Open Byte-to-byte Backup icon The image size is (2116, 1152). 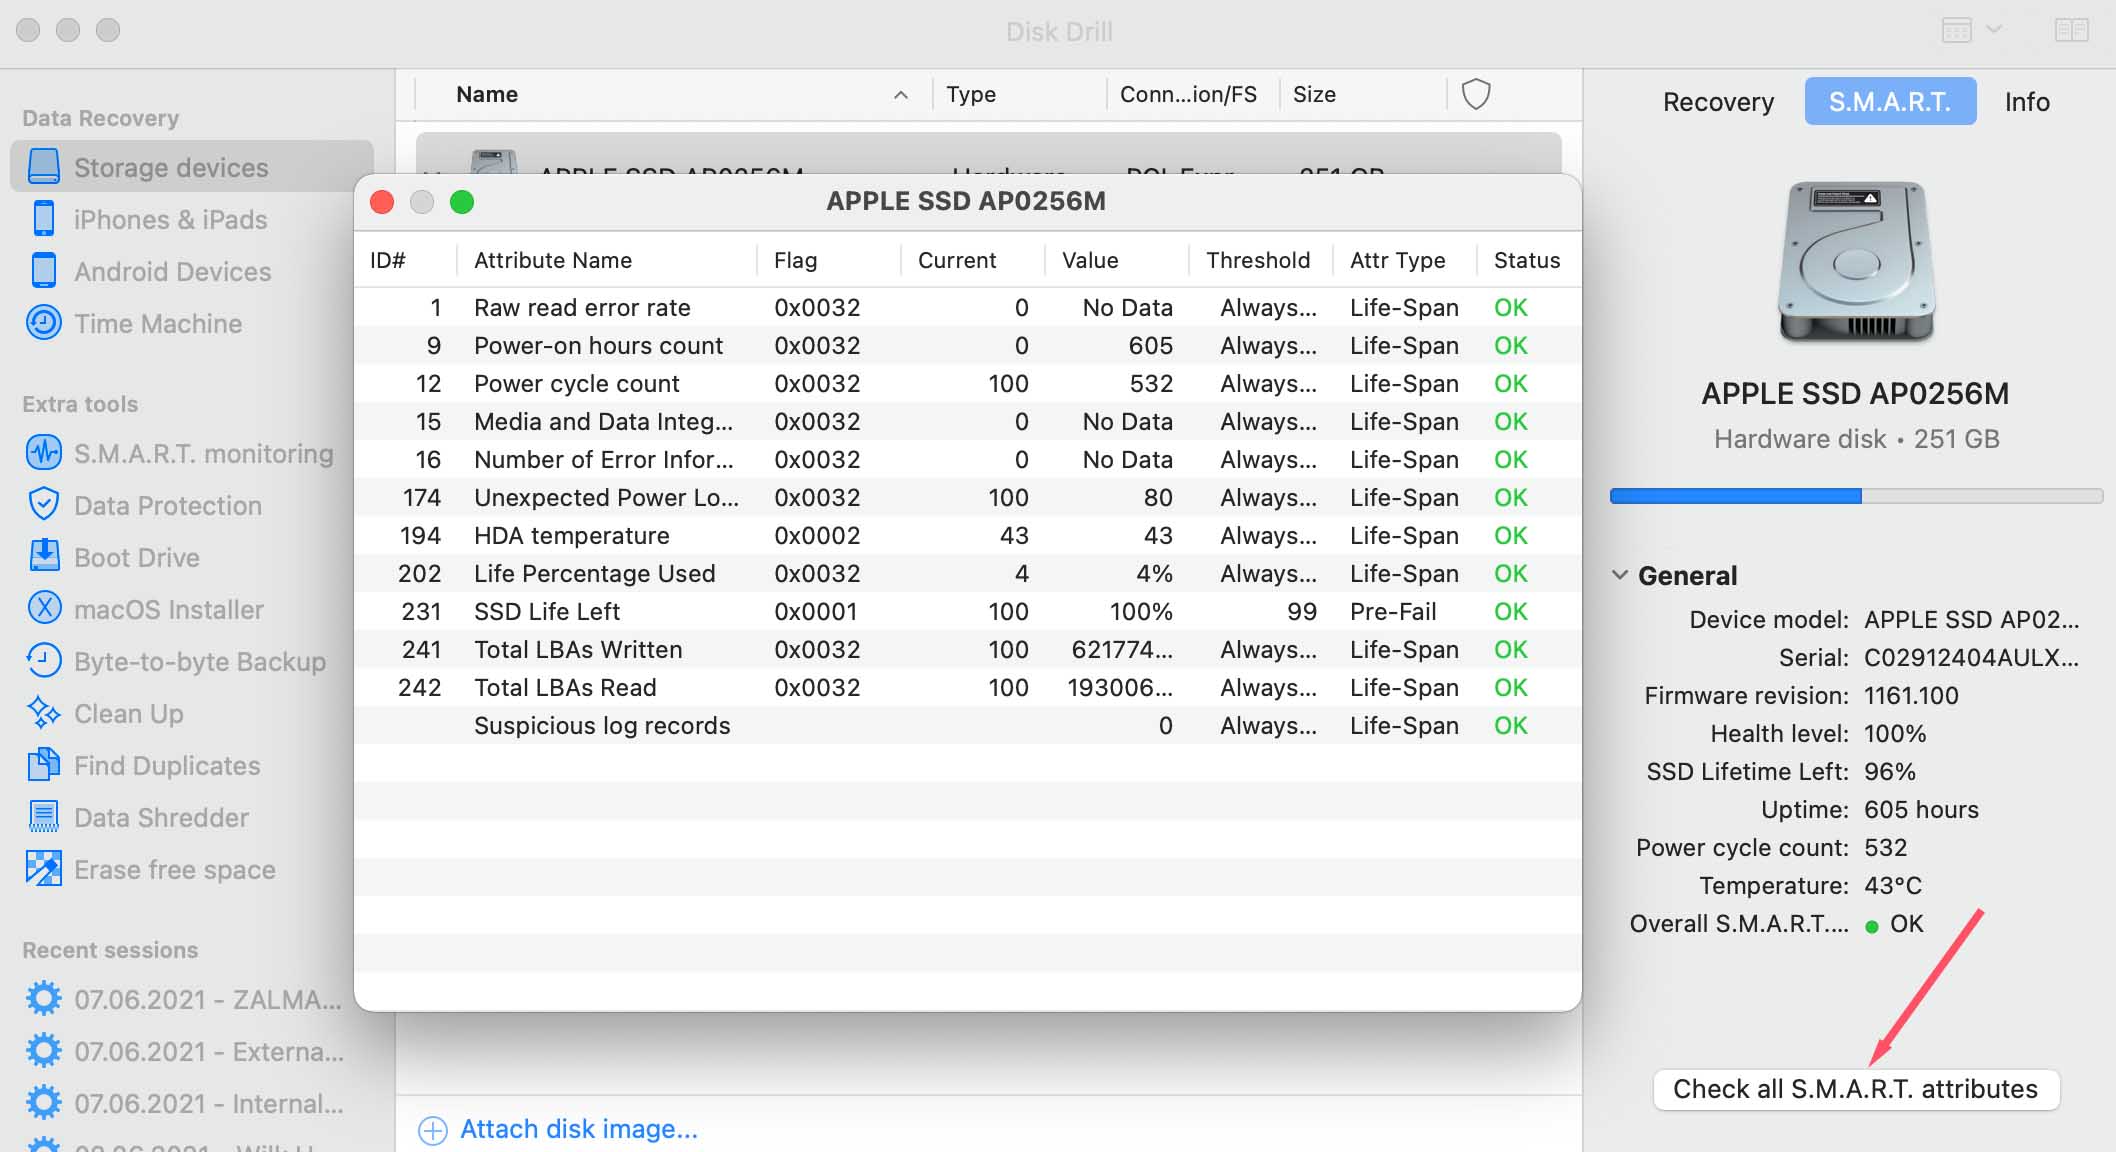[x=43, y=661]
